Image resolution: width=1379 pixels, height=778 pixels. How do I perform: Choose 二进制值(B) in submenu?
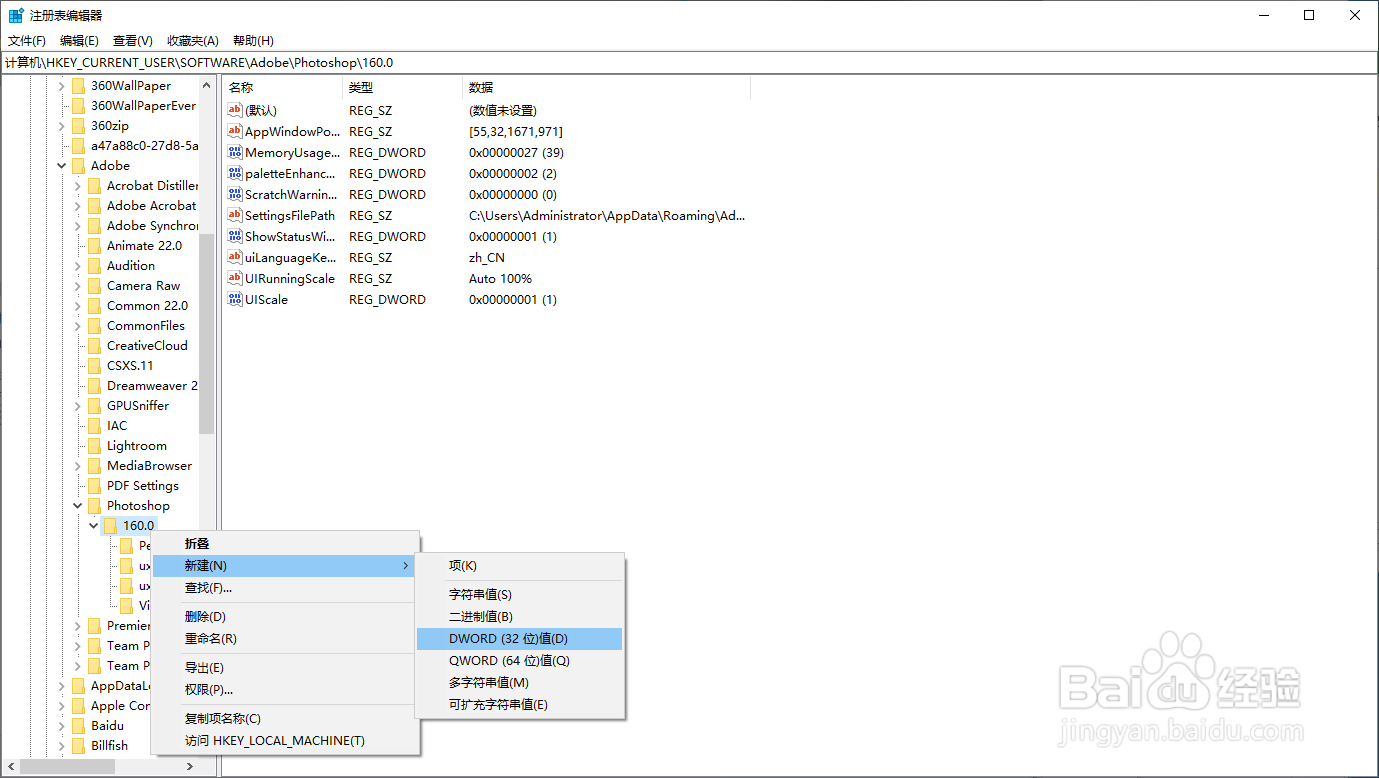tap(520, 617)
